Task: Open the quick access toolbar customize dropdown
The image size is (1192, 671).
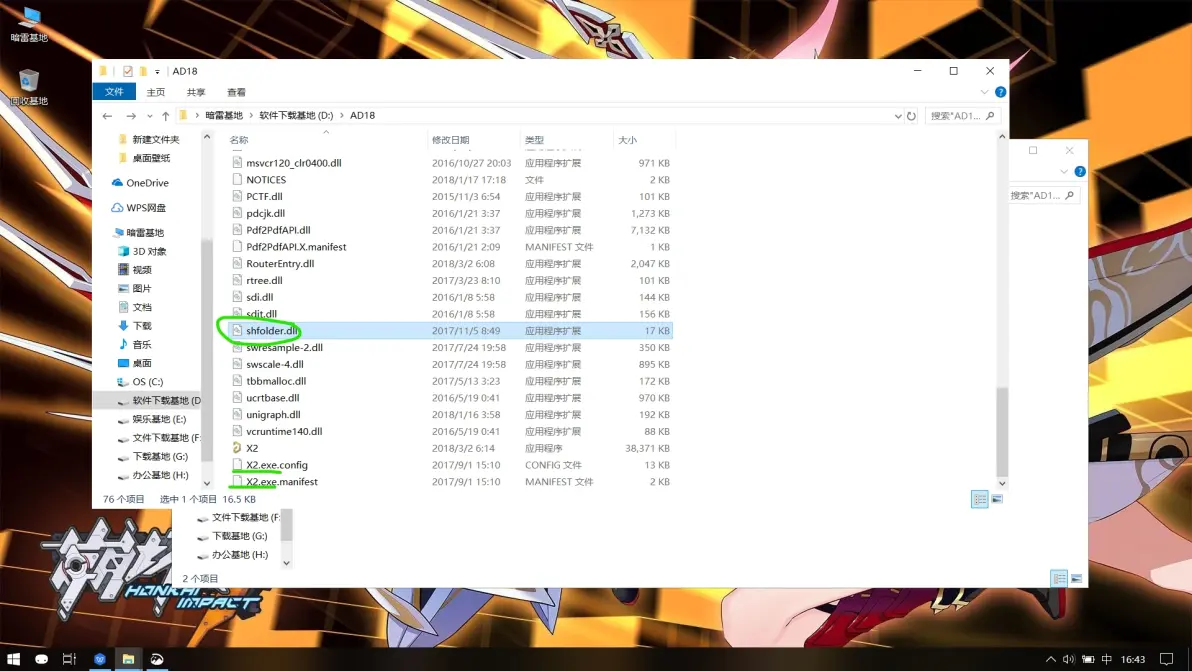Action: click(x=157, y=71)
